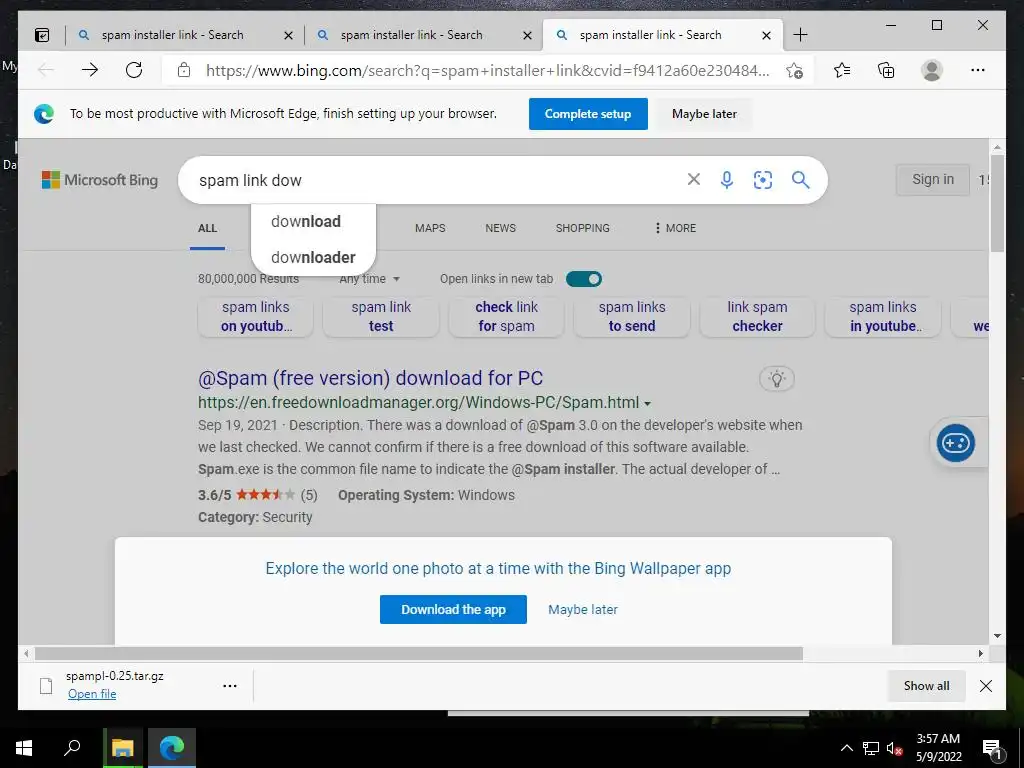Select 'link spam checker' suggestion
1024x768 pixels.
[757, 317]
